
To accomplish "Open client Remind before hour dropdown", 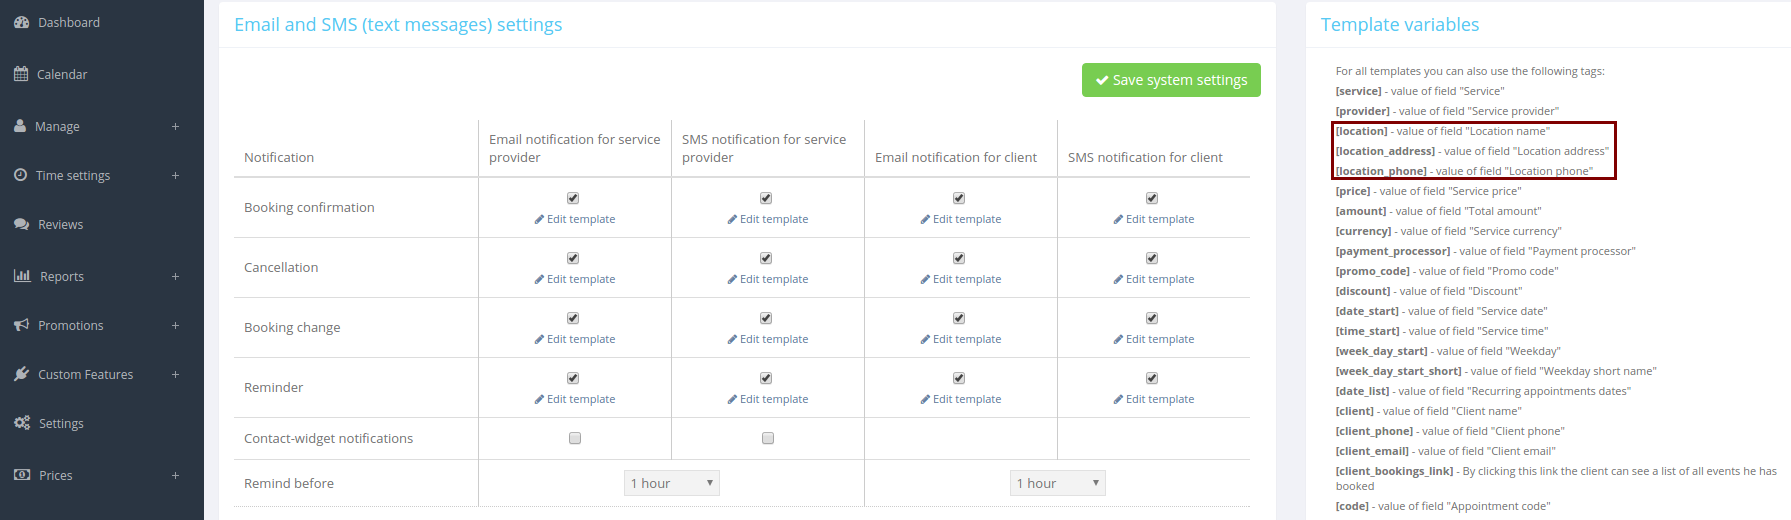I will [1057, 483].
